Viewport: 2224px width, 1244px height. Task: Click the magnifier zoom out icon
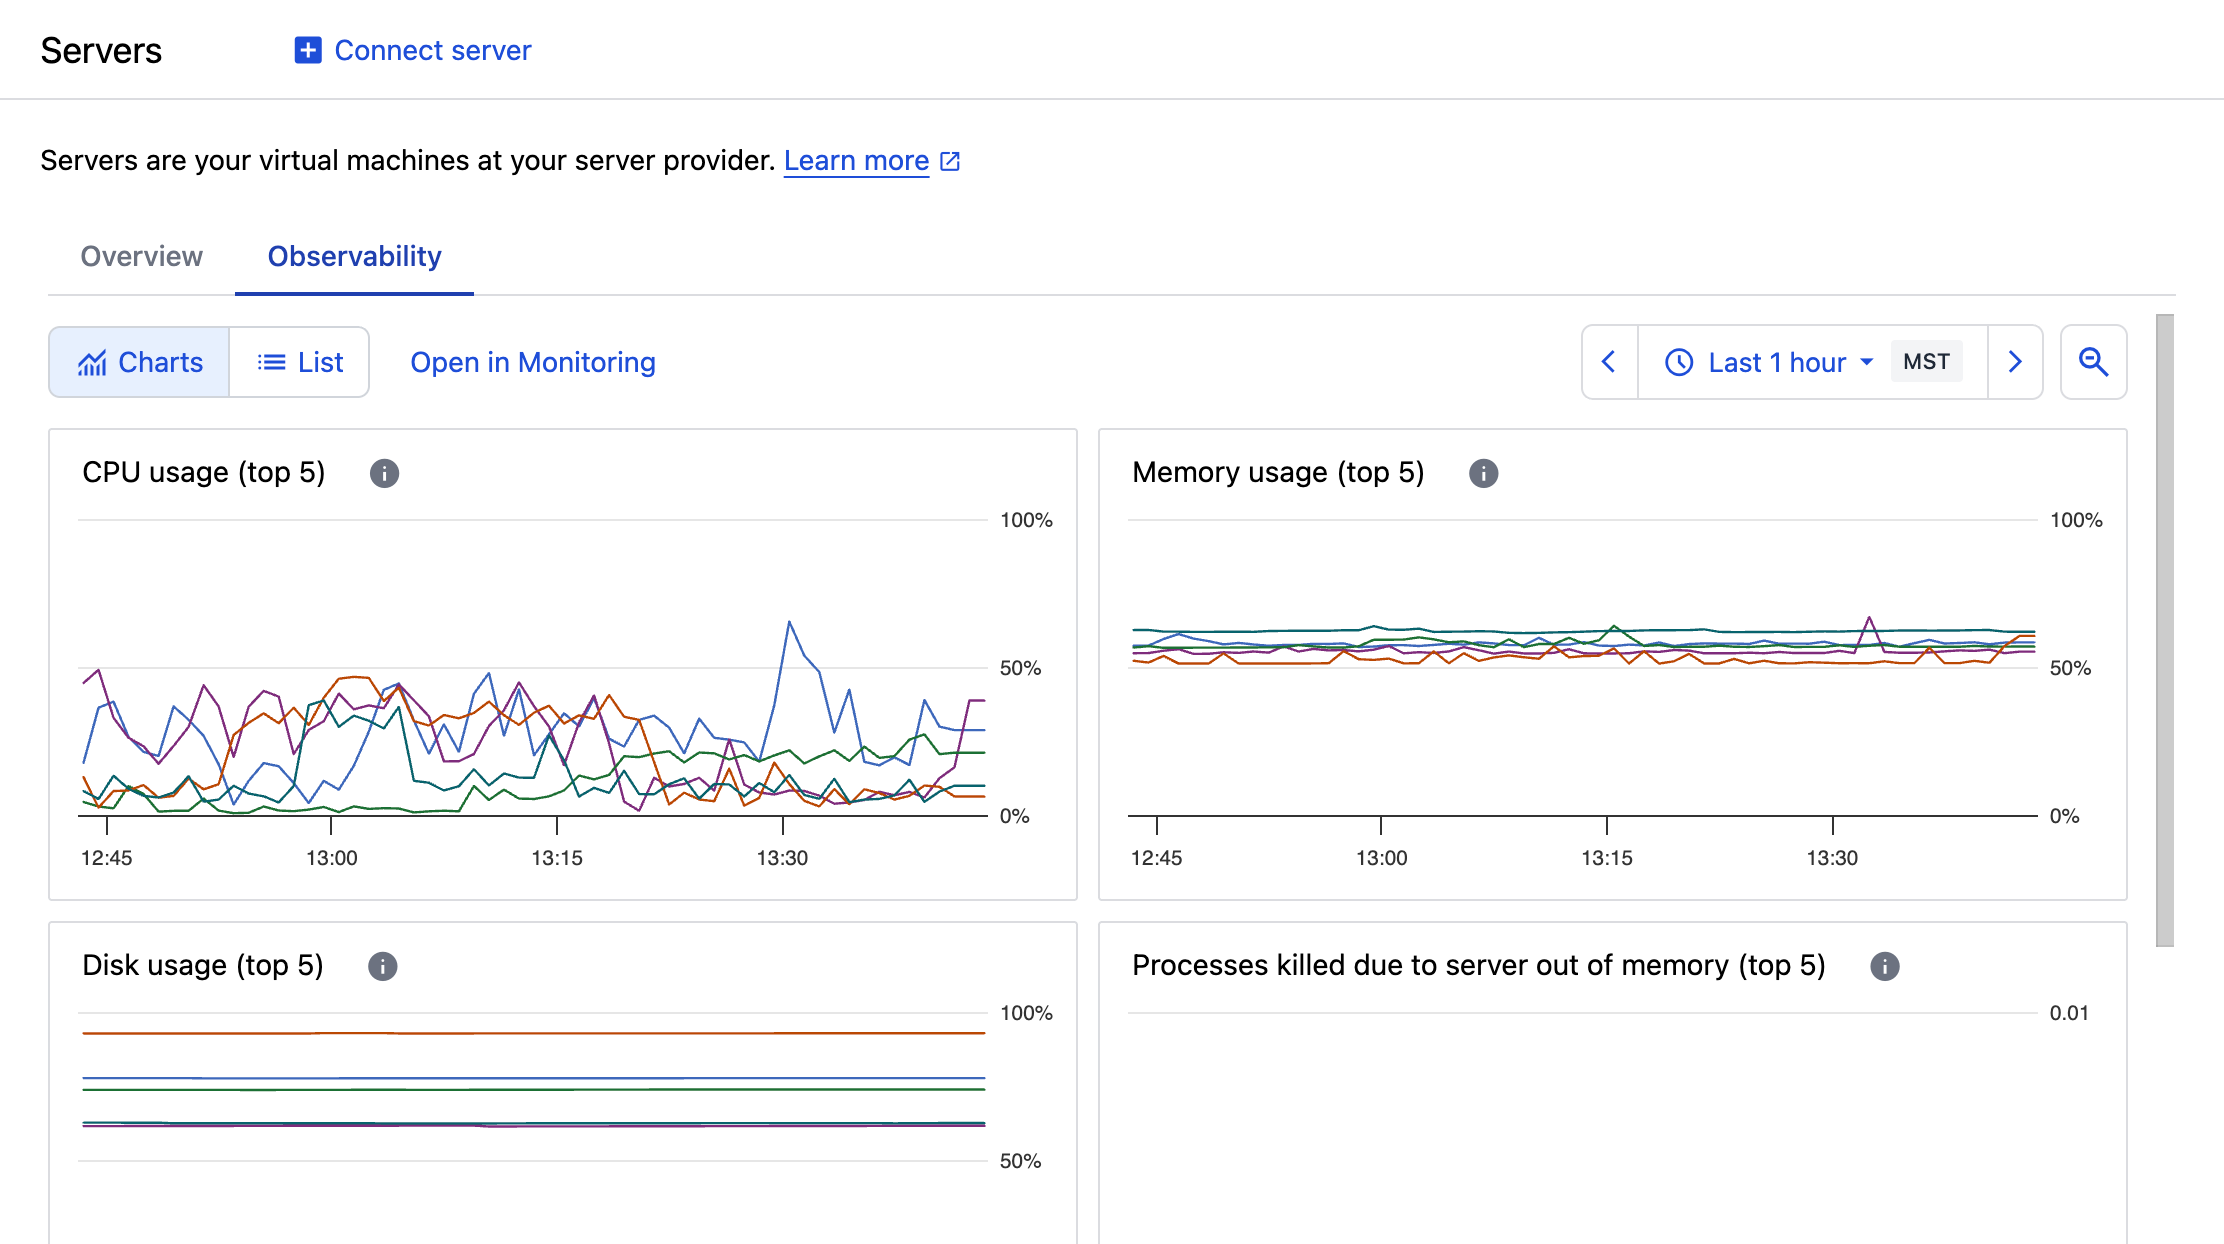point(2093,362)
